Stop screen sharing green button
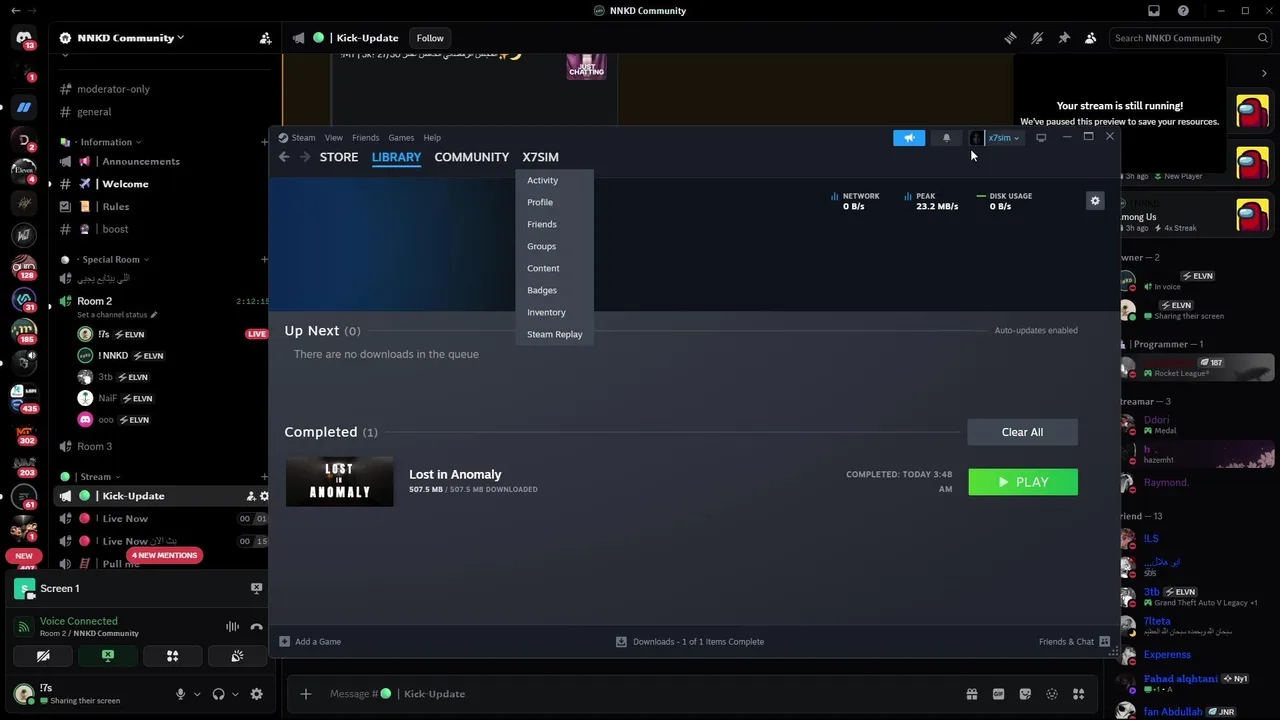The image size is (1280, 720). [108, 656]
